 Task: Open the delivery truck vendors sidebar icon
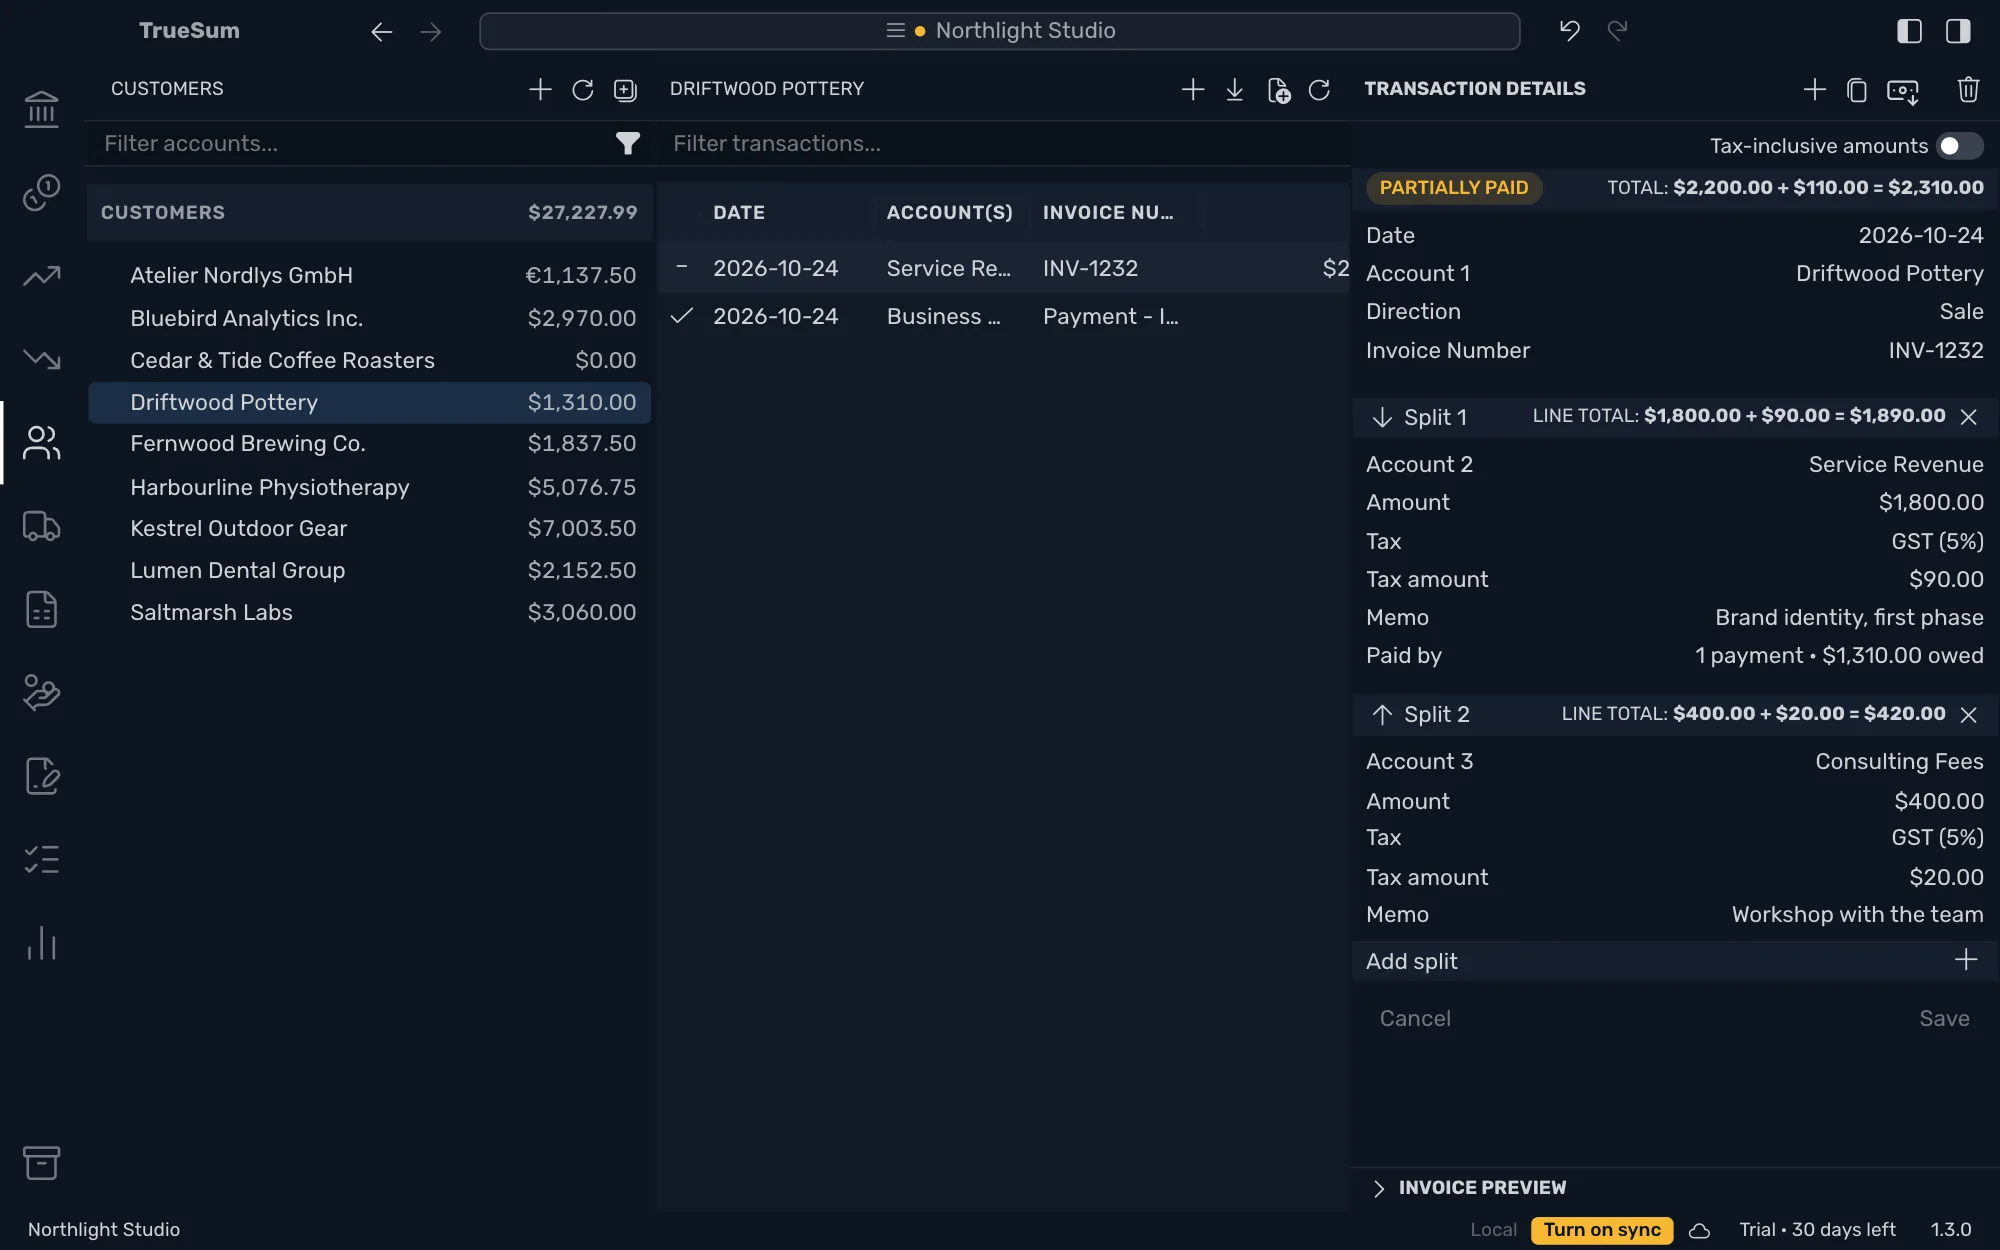41,526
